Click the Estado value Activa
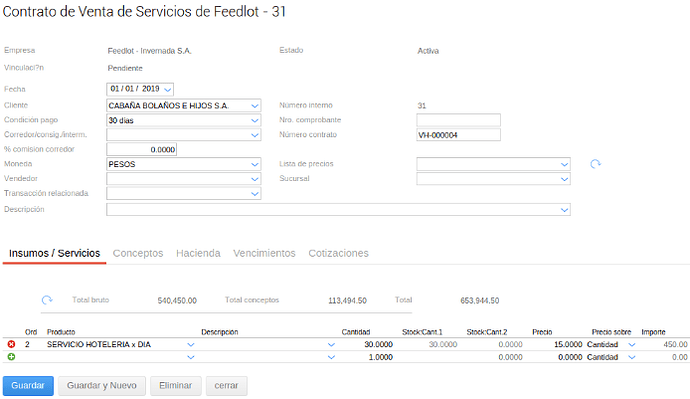The image size is (690, 399). pyautogui.click(x=428, y=51)
